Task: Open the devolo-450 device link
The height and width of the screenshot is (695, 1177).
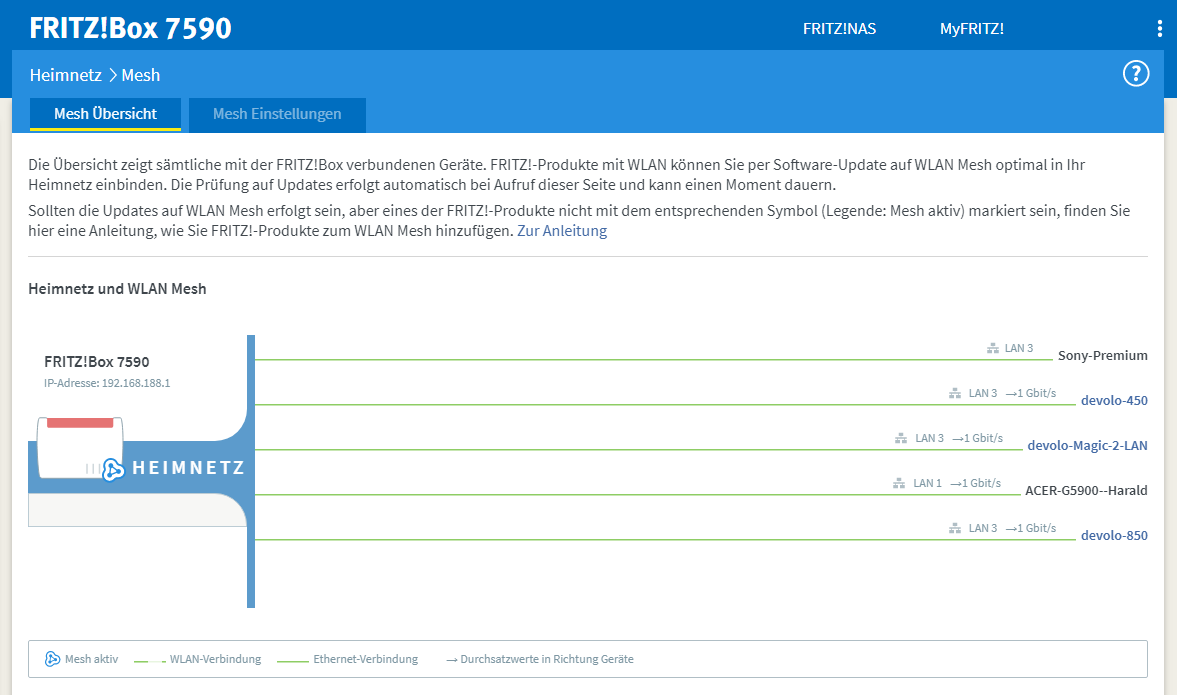Action: point(1114,401)
